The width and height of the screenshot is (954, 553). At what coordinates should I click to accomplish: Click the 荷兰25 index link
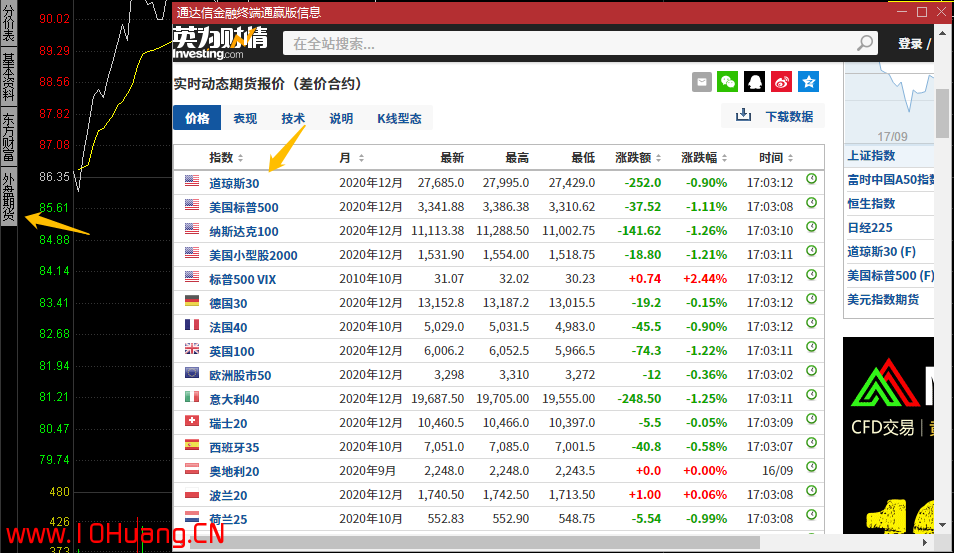coord(228,519)
